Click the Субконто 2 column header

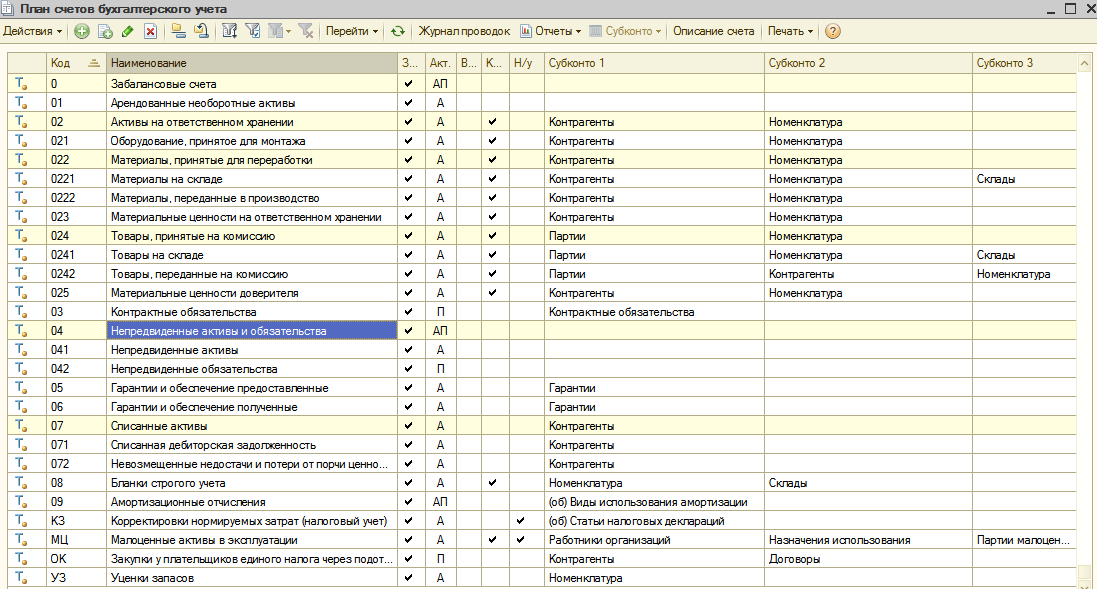868,63
